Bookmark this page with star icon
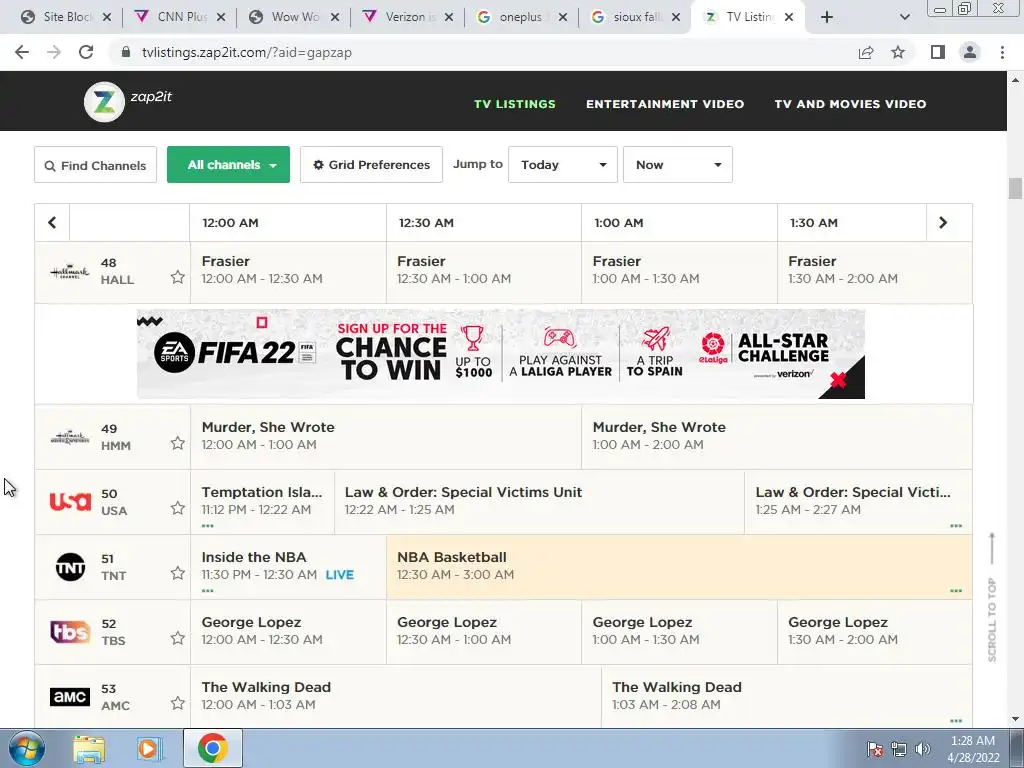Image resolution: width=1024 pixels, height=768 pixels. [x=898, y=52]
